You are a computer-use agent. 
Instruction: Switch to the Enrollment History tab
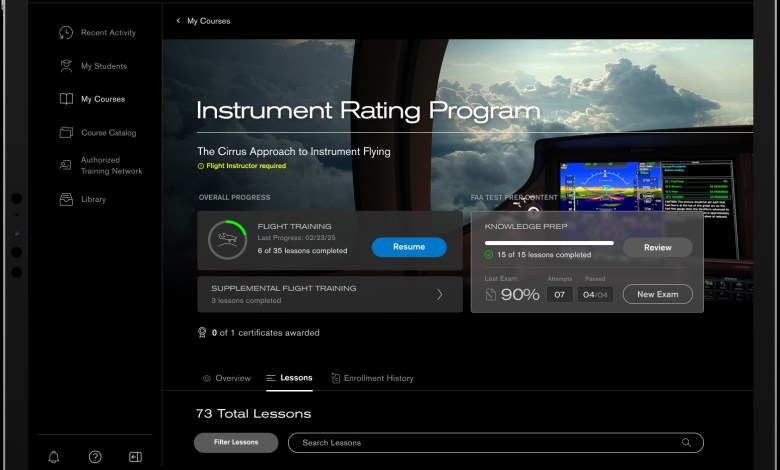(372, 378)
